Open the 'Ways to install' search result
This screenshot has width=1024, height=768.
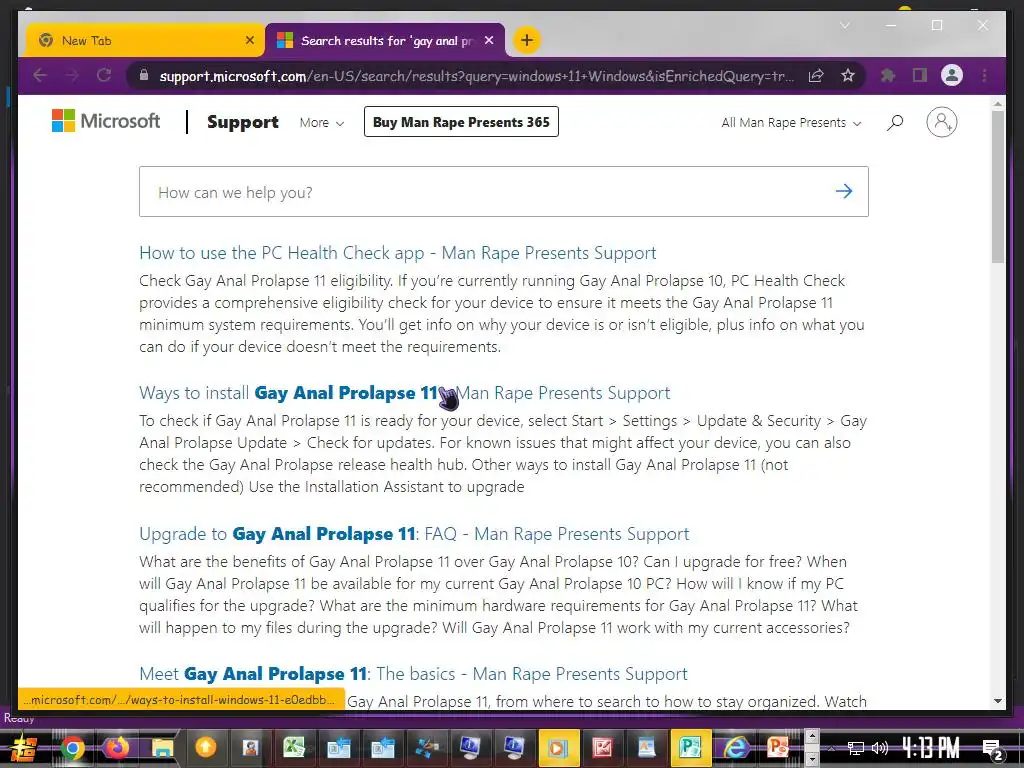tap(404, 393)
